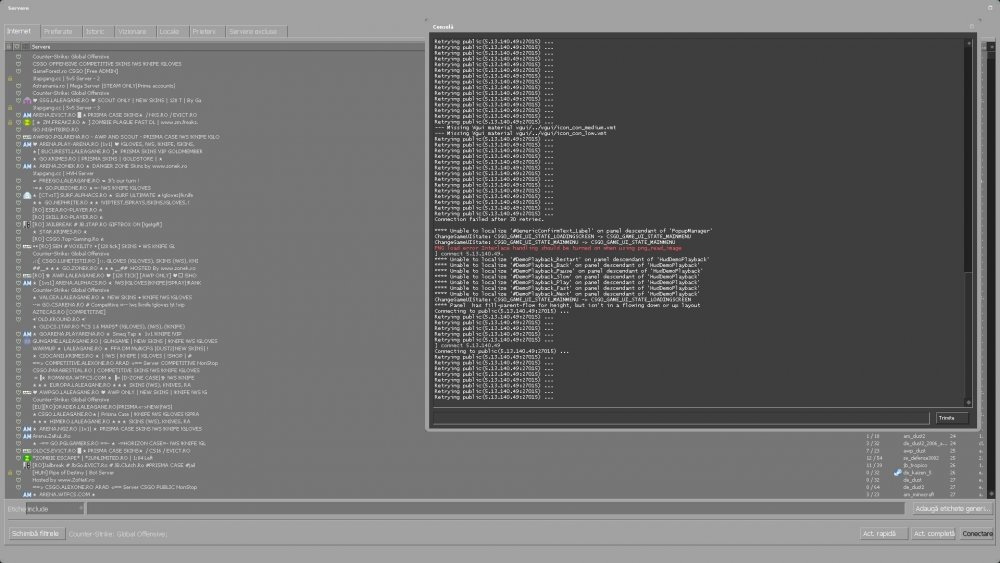Screen dimensions: 1000x563
Task: Click the icon of SURF.ALPHACS.RO server
Action: [x=27, y=196]
